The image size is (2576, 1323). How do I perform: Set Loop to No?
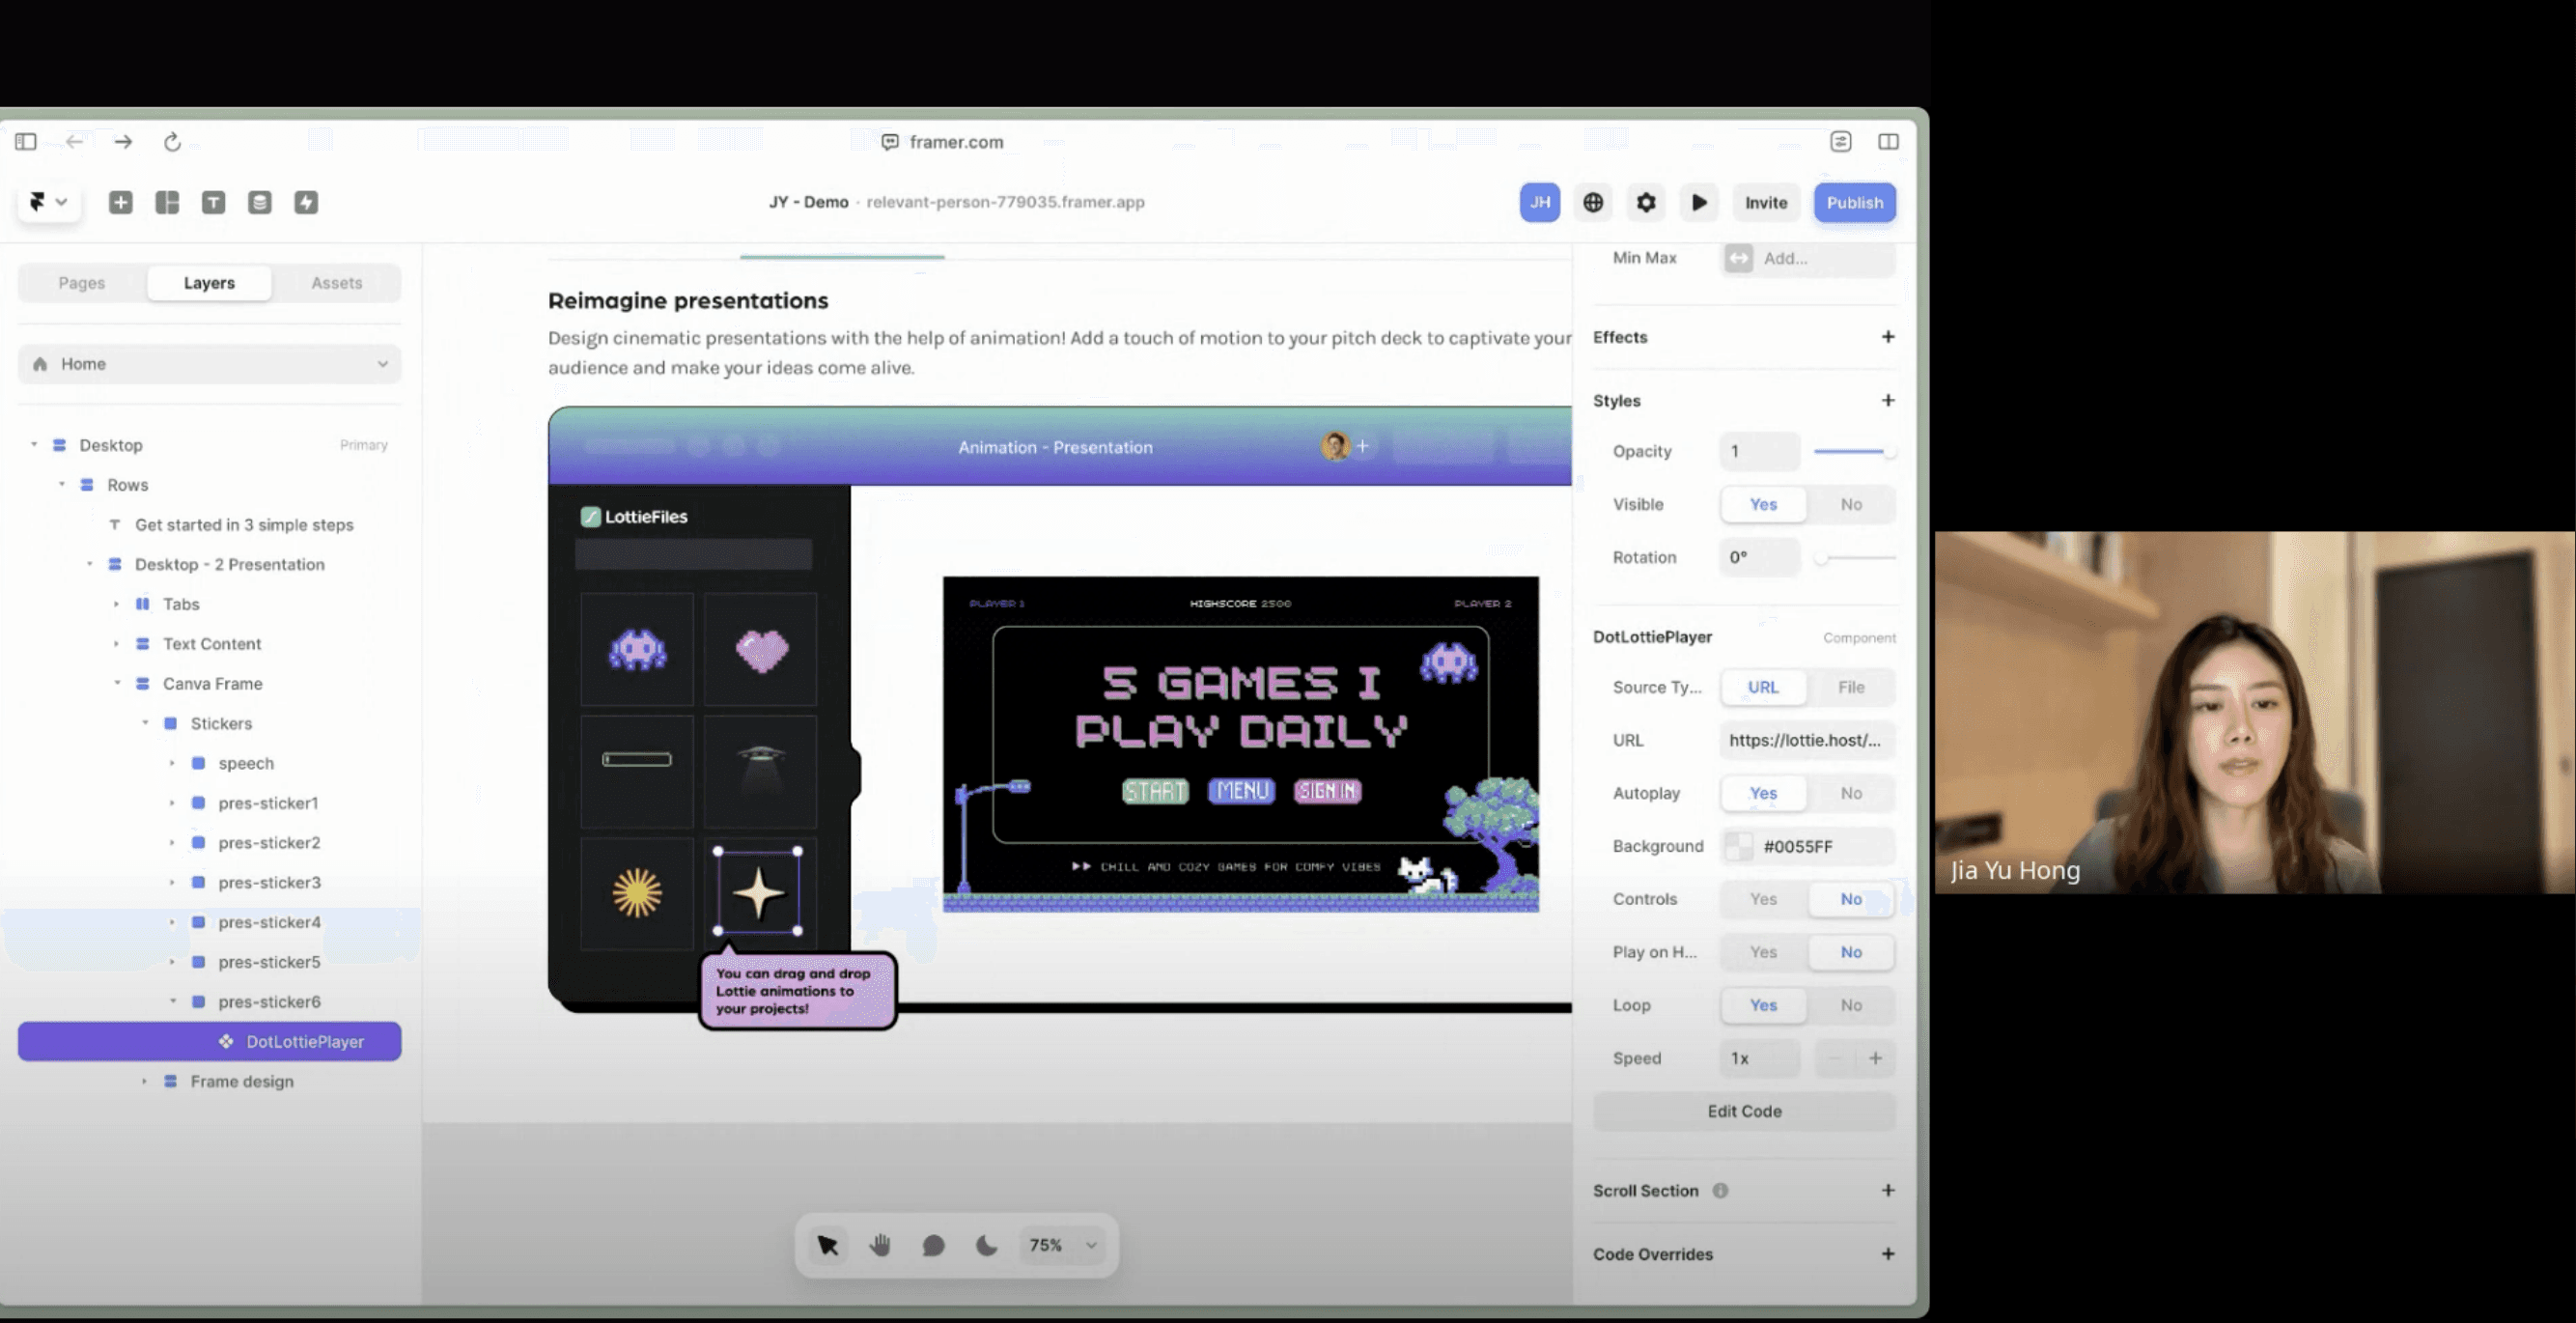tap(1851, 1005)
